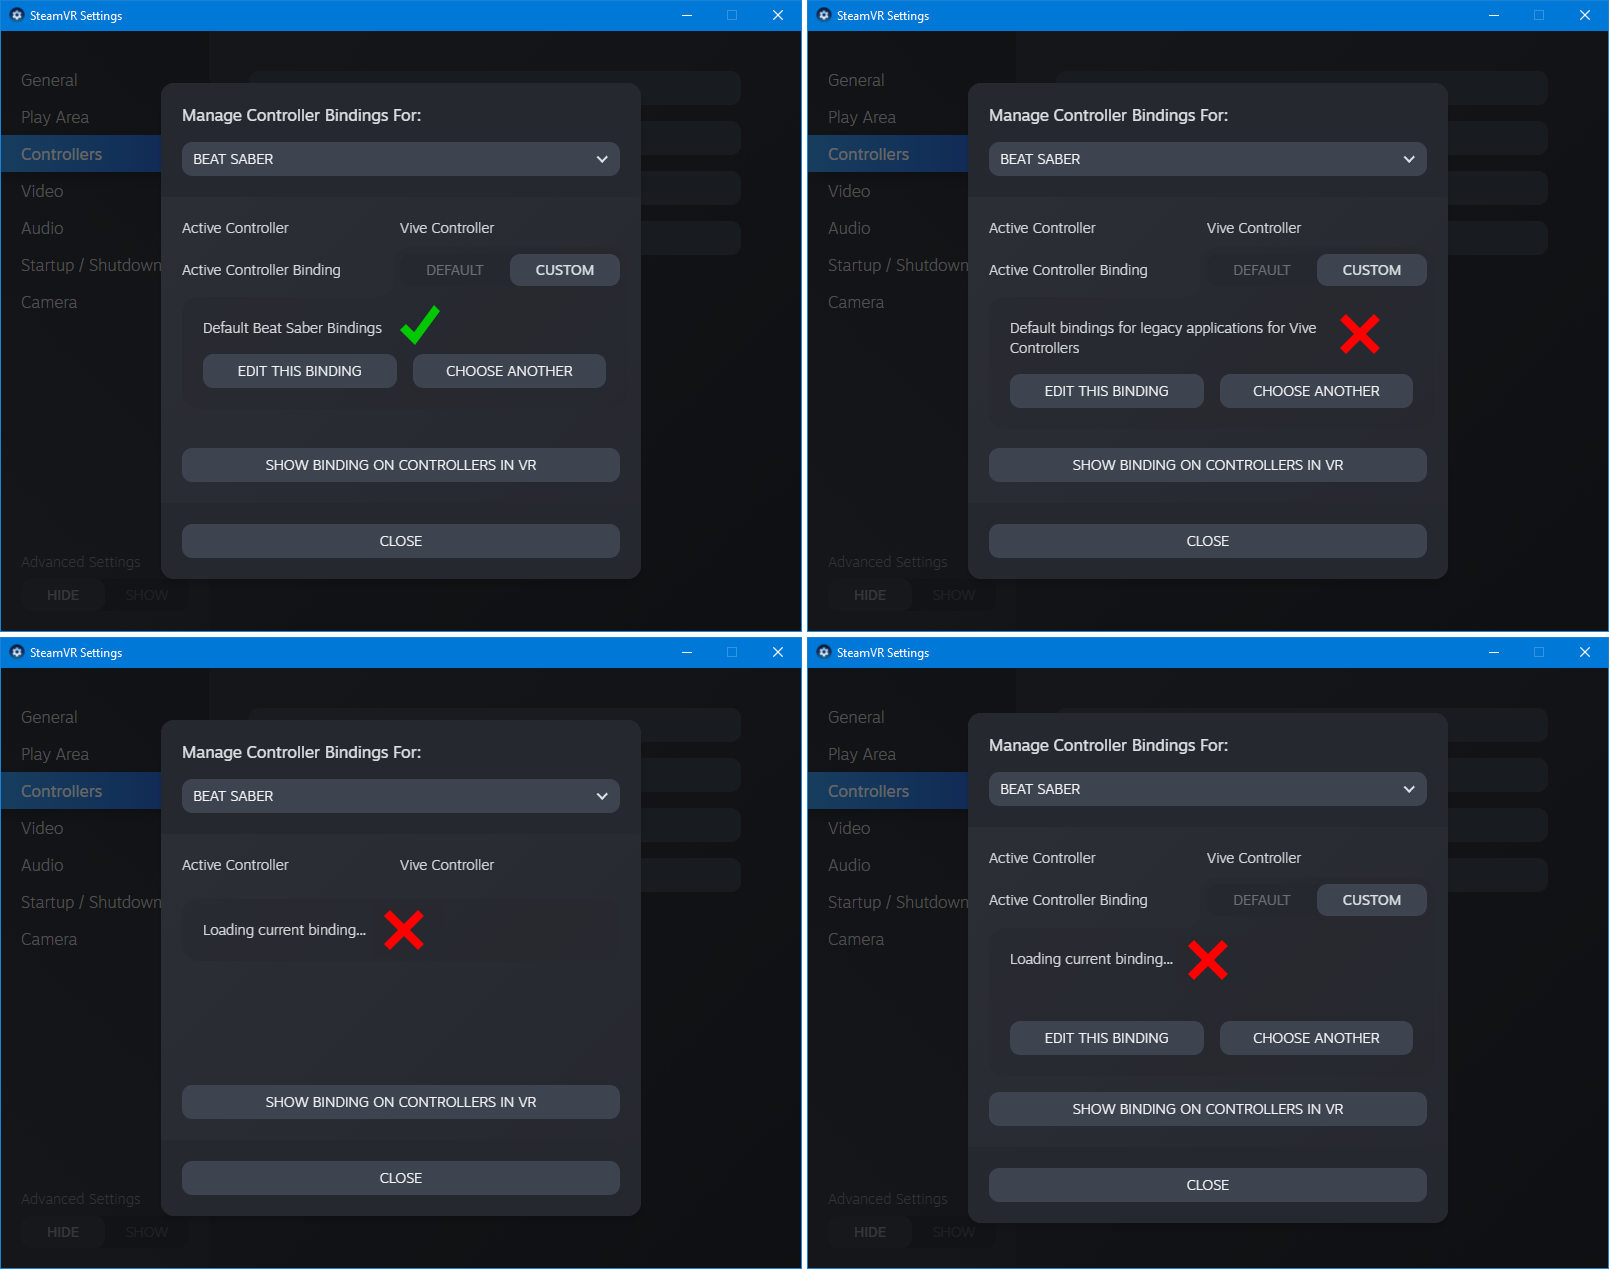Close bindings dialog in top-right window
This screenshot has height=1269, width=1609.
tap(1207, 541)
